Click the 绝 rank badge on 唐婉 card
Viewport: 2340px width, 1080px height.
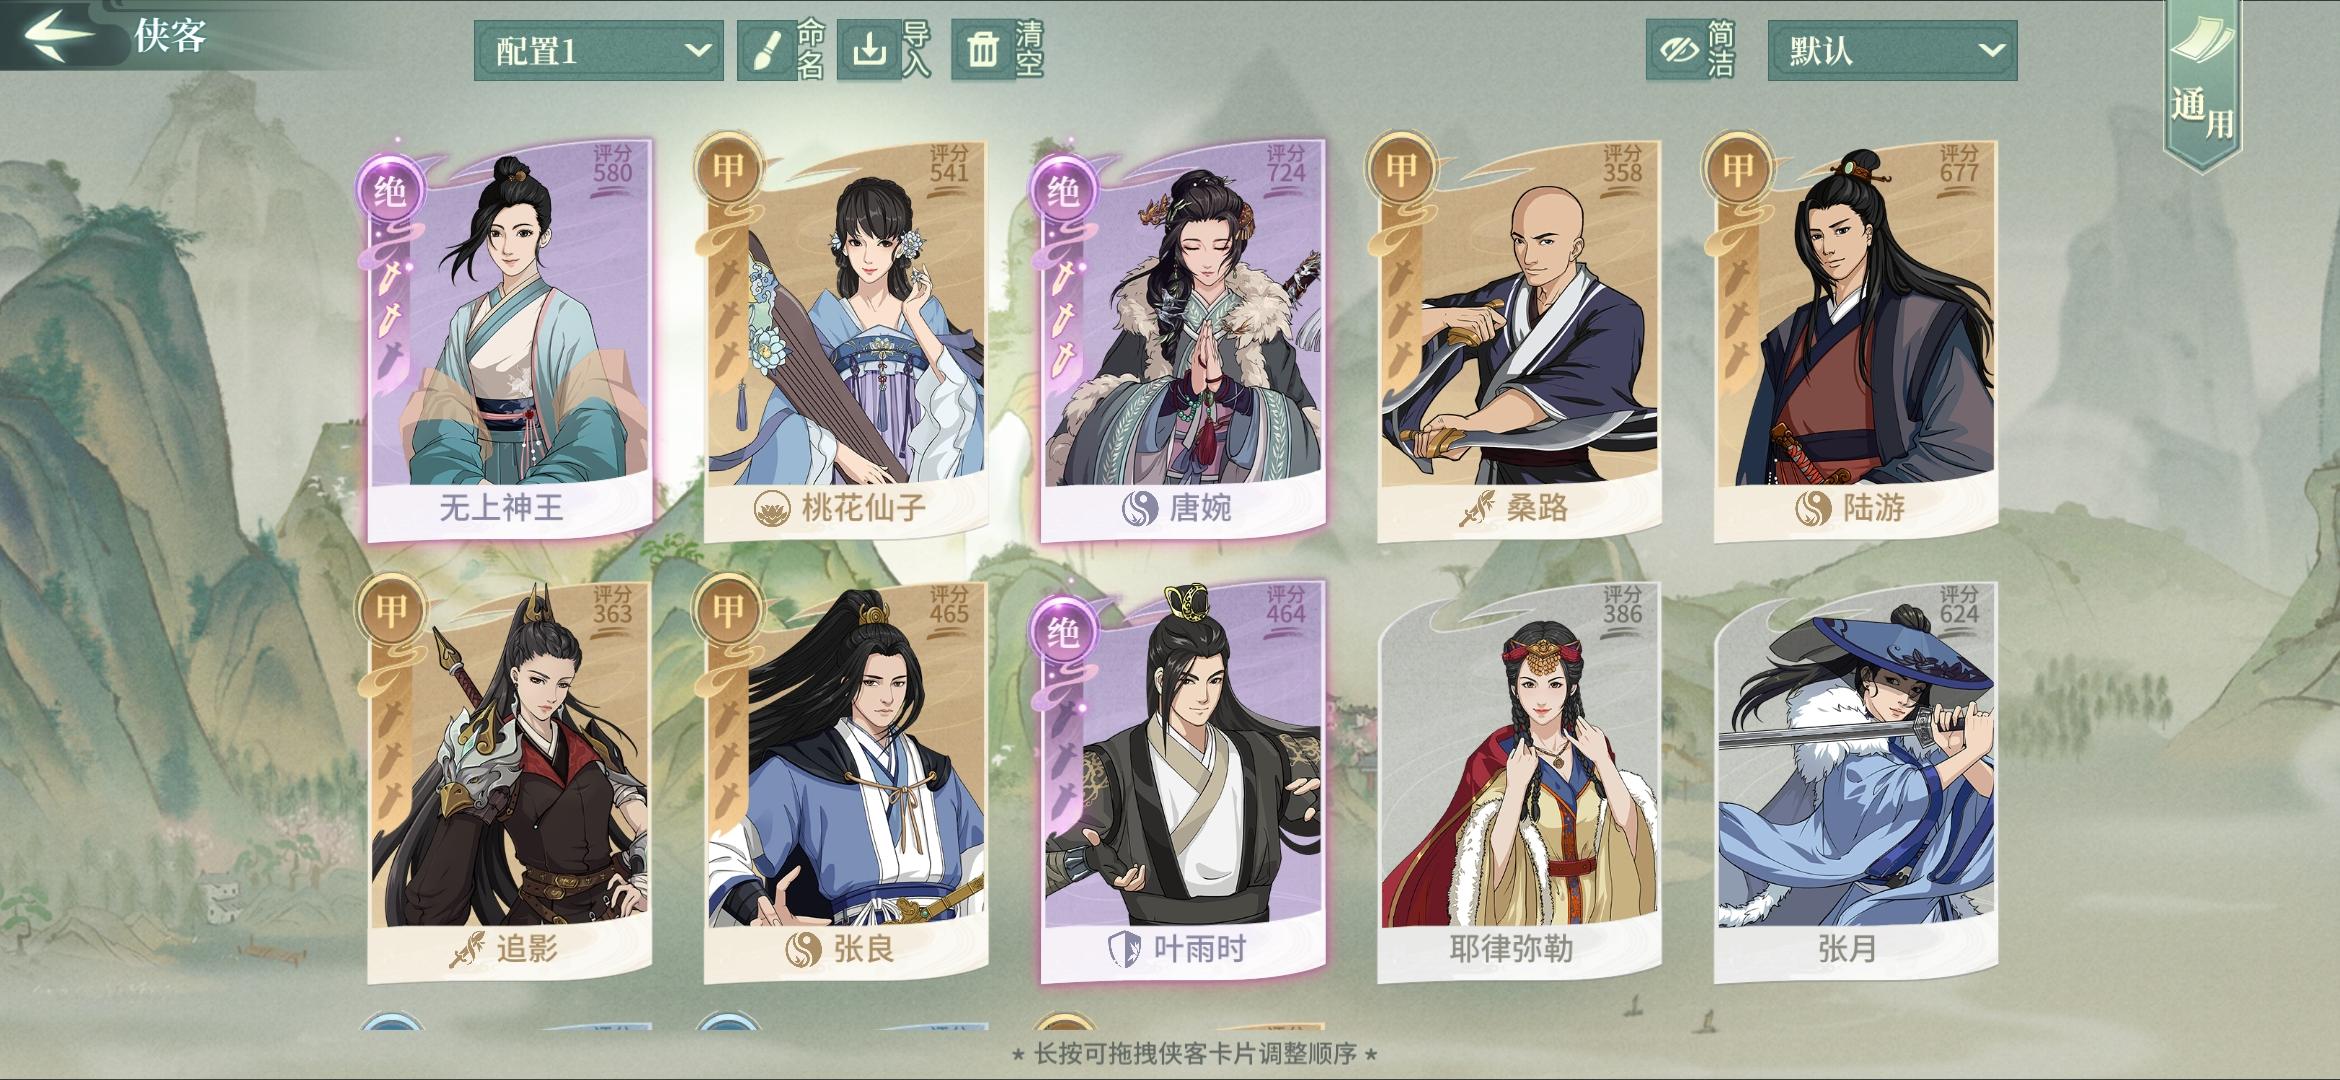[x=1063, y=190]
